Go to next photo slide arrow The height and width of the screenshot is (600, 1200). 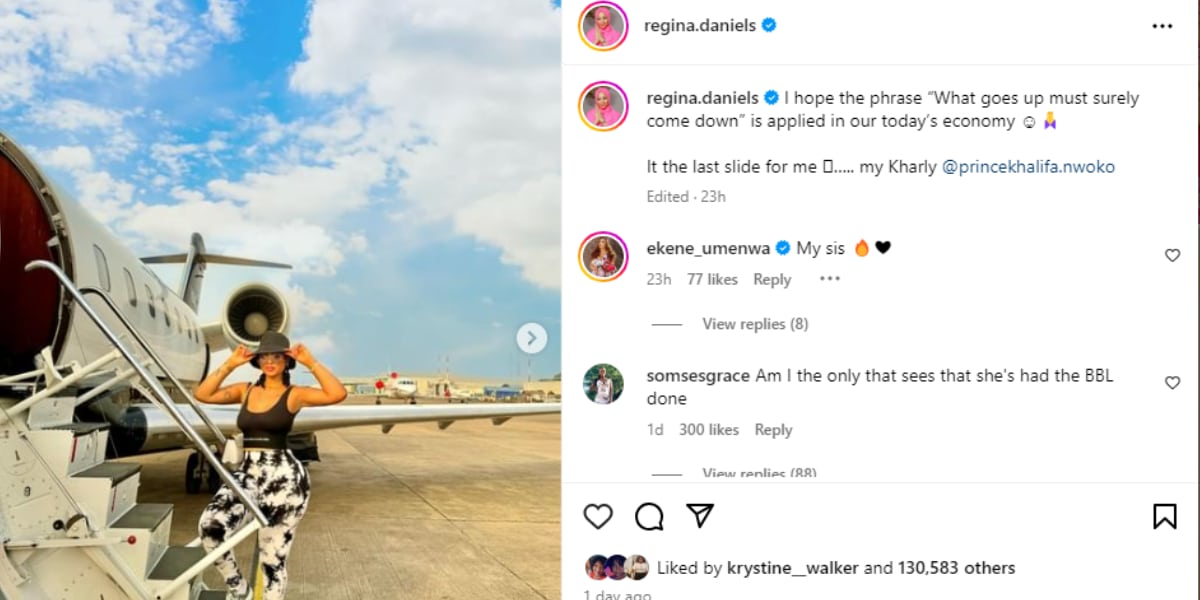pos(531,338)
